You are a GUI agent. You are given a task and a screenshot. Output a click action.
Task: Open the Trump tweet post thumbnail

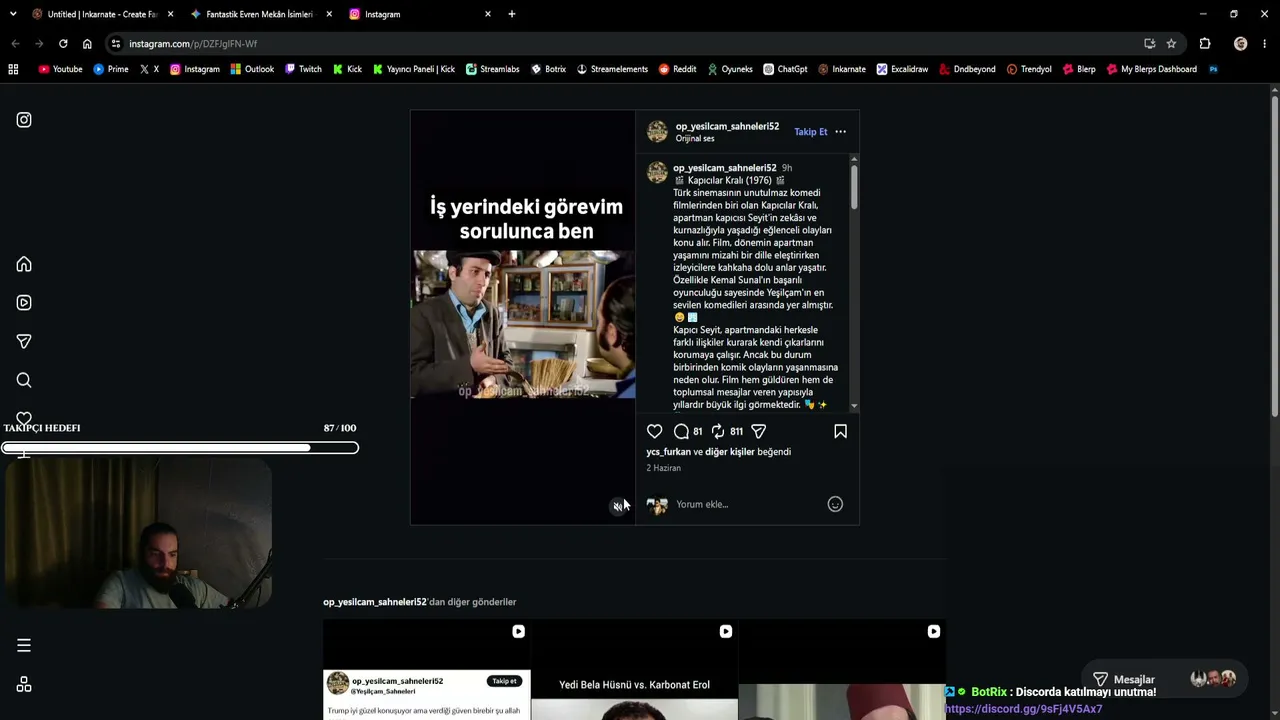click(427, 670)
